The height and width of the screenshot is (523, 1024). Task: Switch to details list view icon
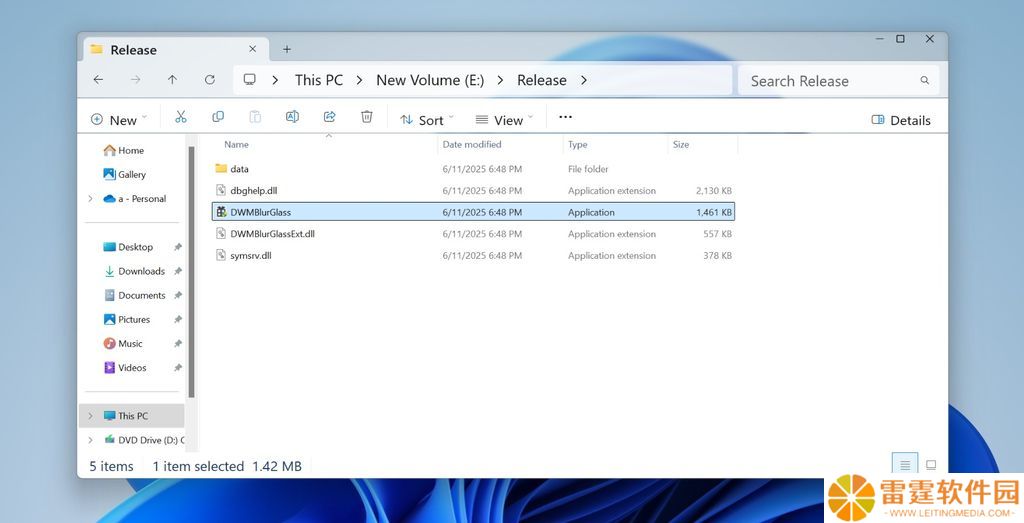[x=905, y=465]
